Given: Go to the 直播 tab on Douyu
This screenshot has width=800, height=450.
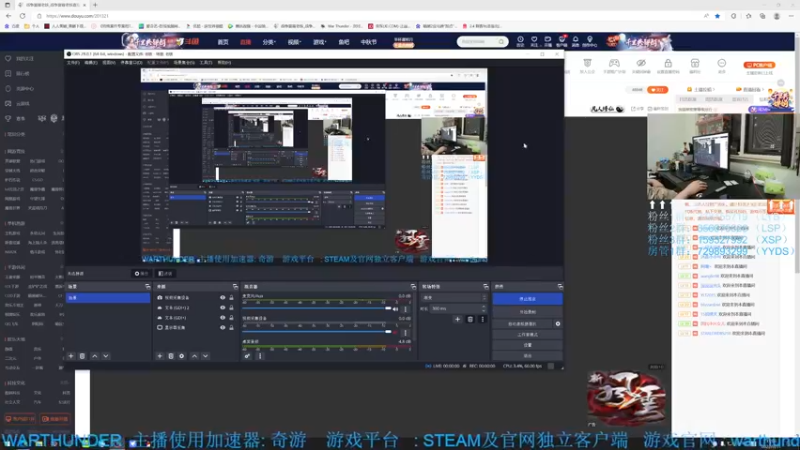Looking at the screenshot, I should click(x=245, y=42).
